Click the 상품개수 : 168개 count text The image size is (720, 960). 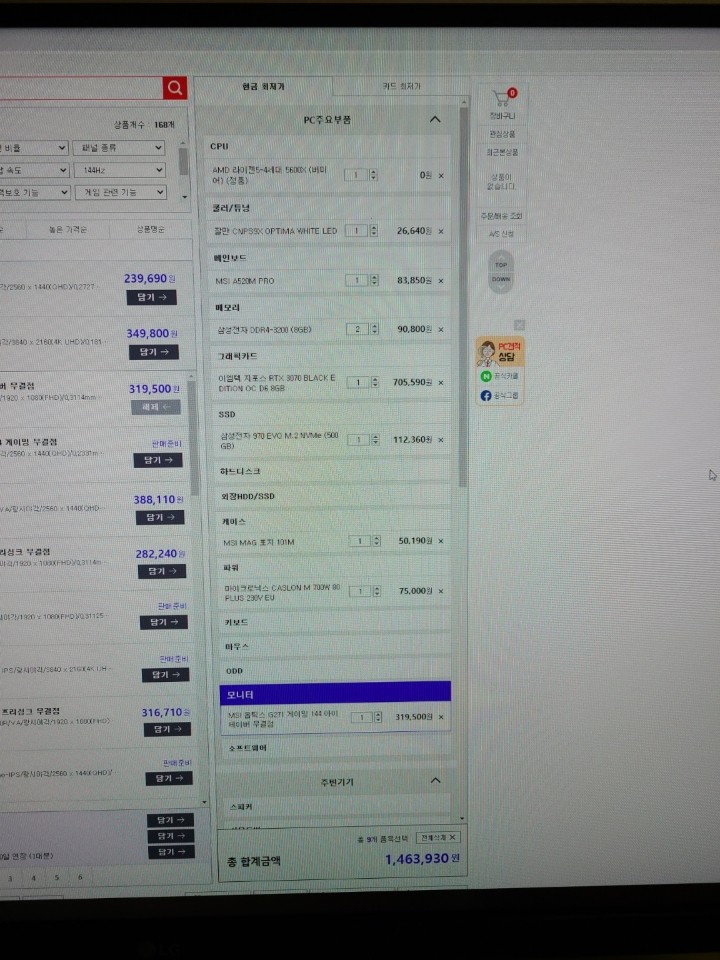pyautogui.click(x=144, y=125)
